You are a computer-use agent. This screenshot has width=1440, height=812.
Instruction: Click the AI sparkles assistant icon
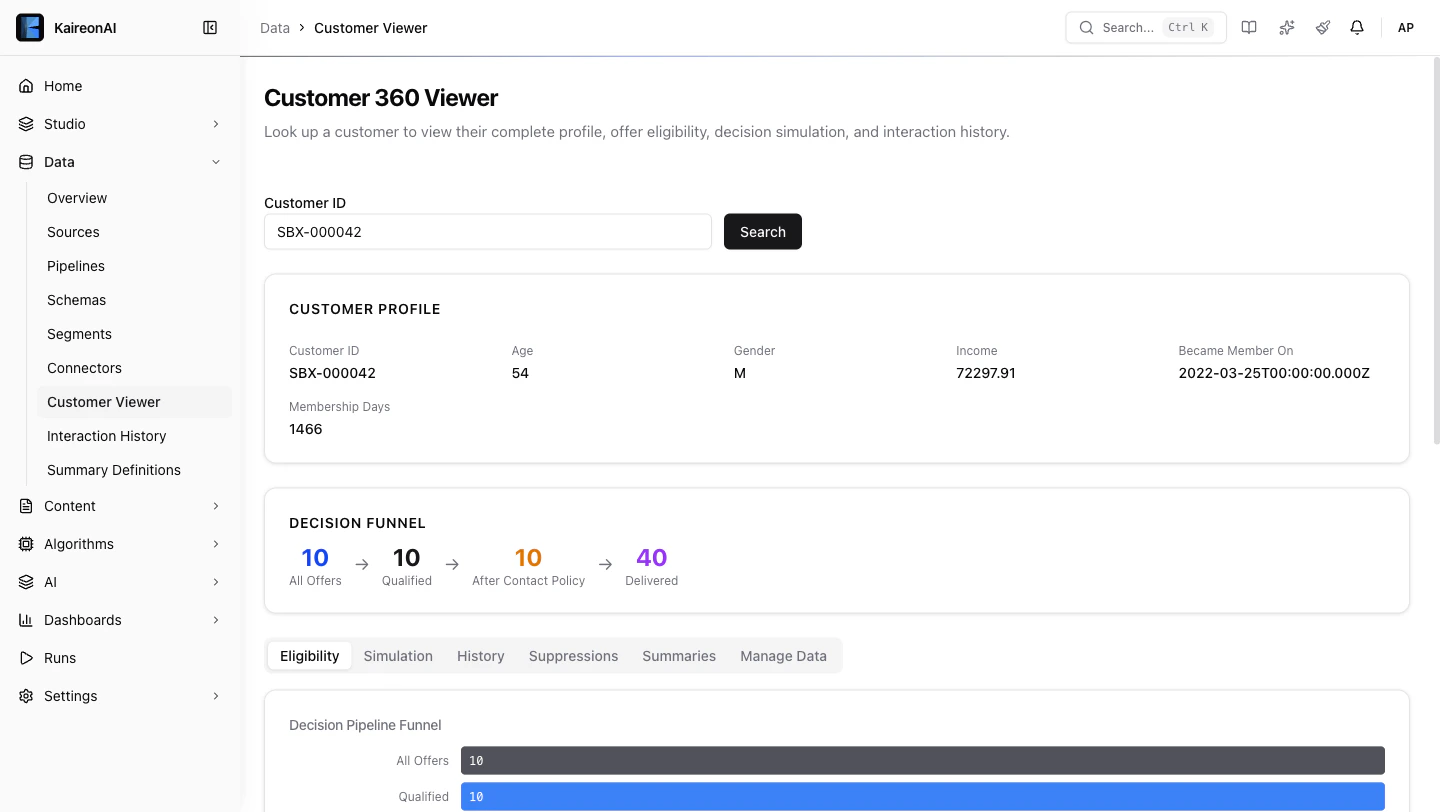click(x=1286, y=27)
